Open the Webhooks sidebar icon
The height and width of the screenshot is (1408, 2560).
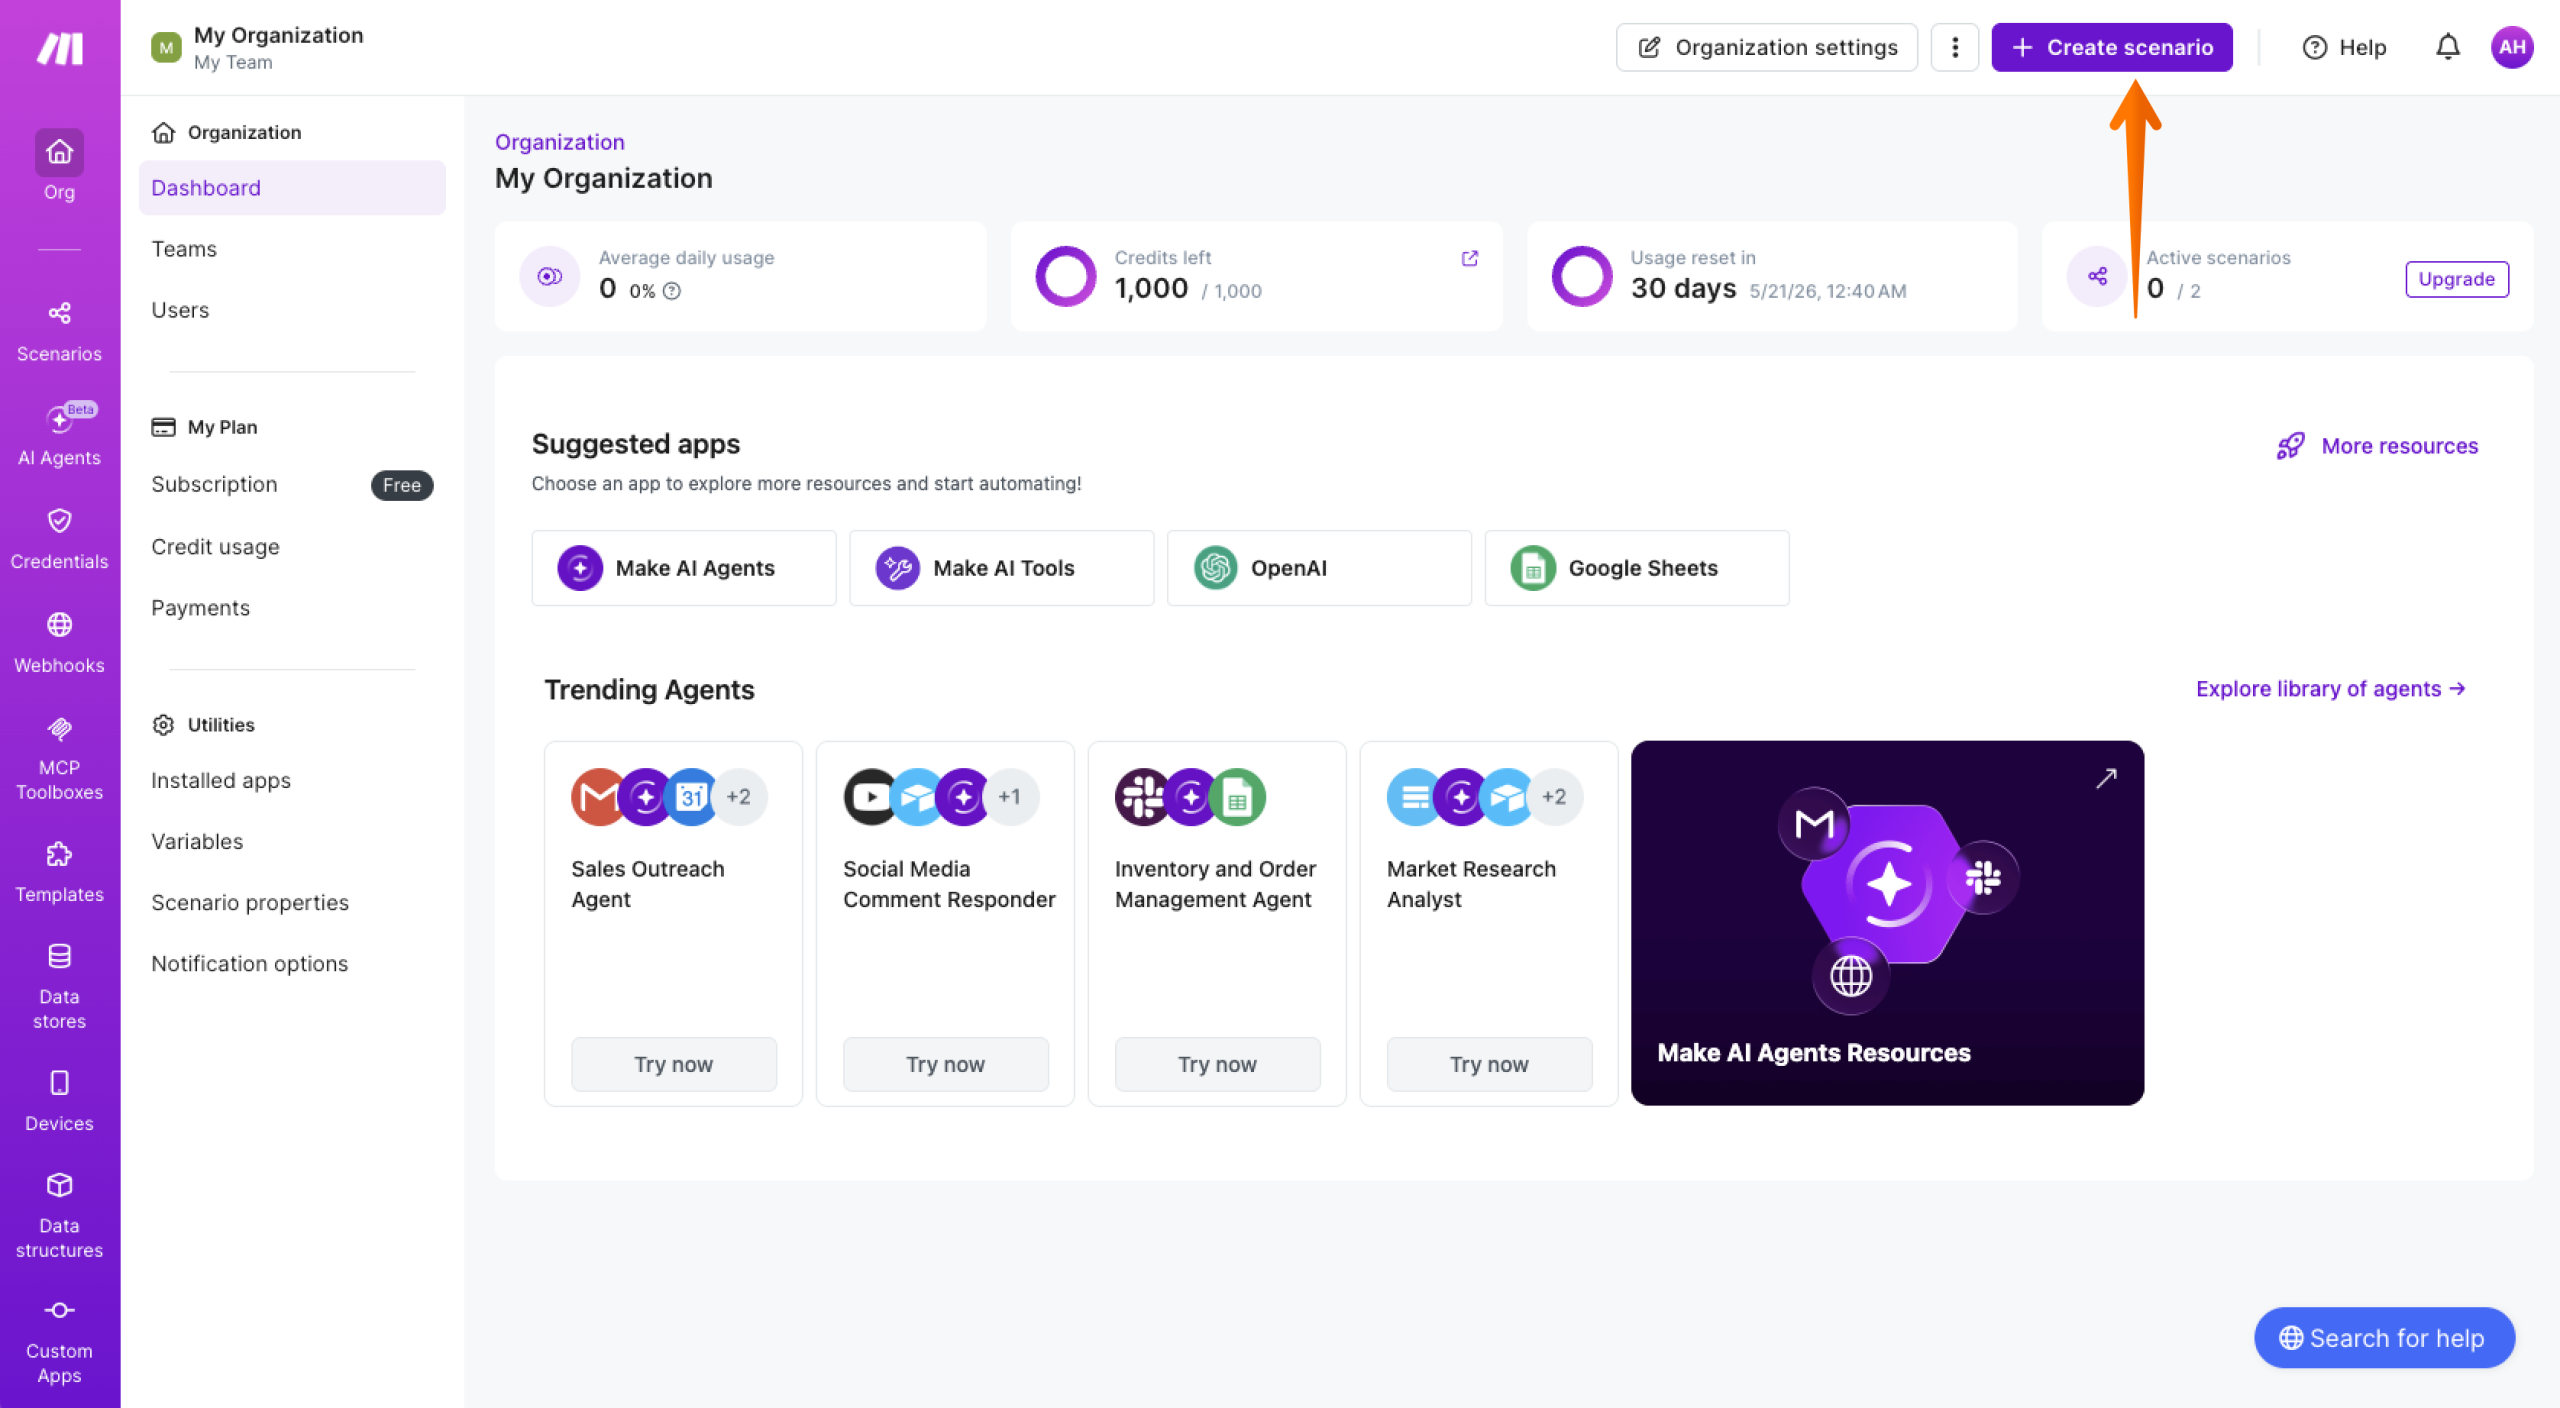[x=59, y=643]
